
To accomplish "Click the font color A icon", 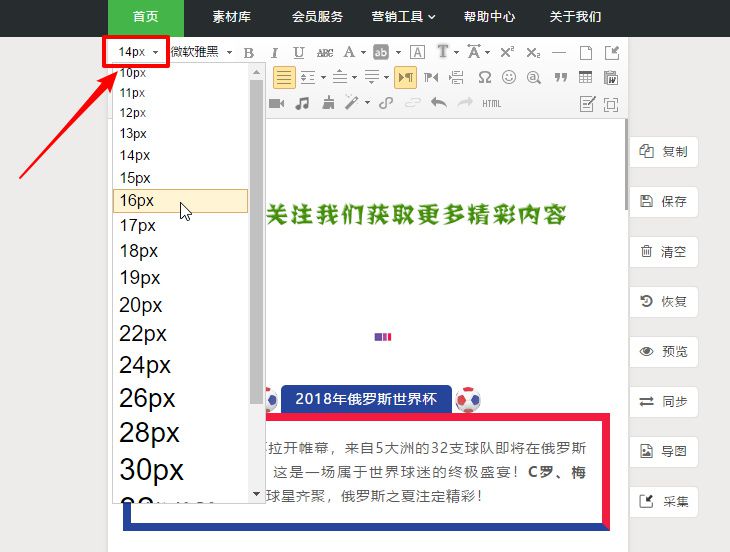I will (349, 52).
